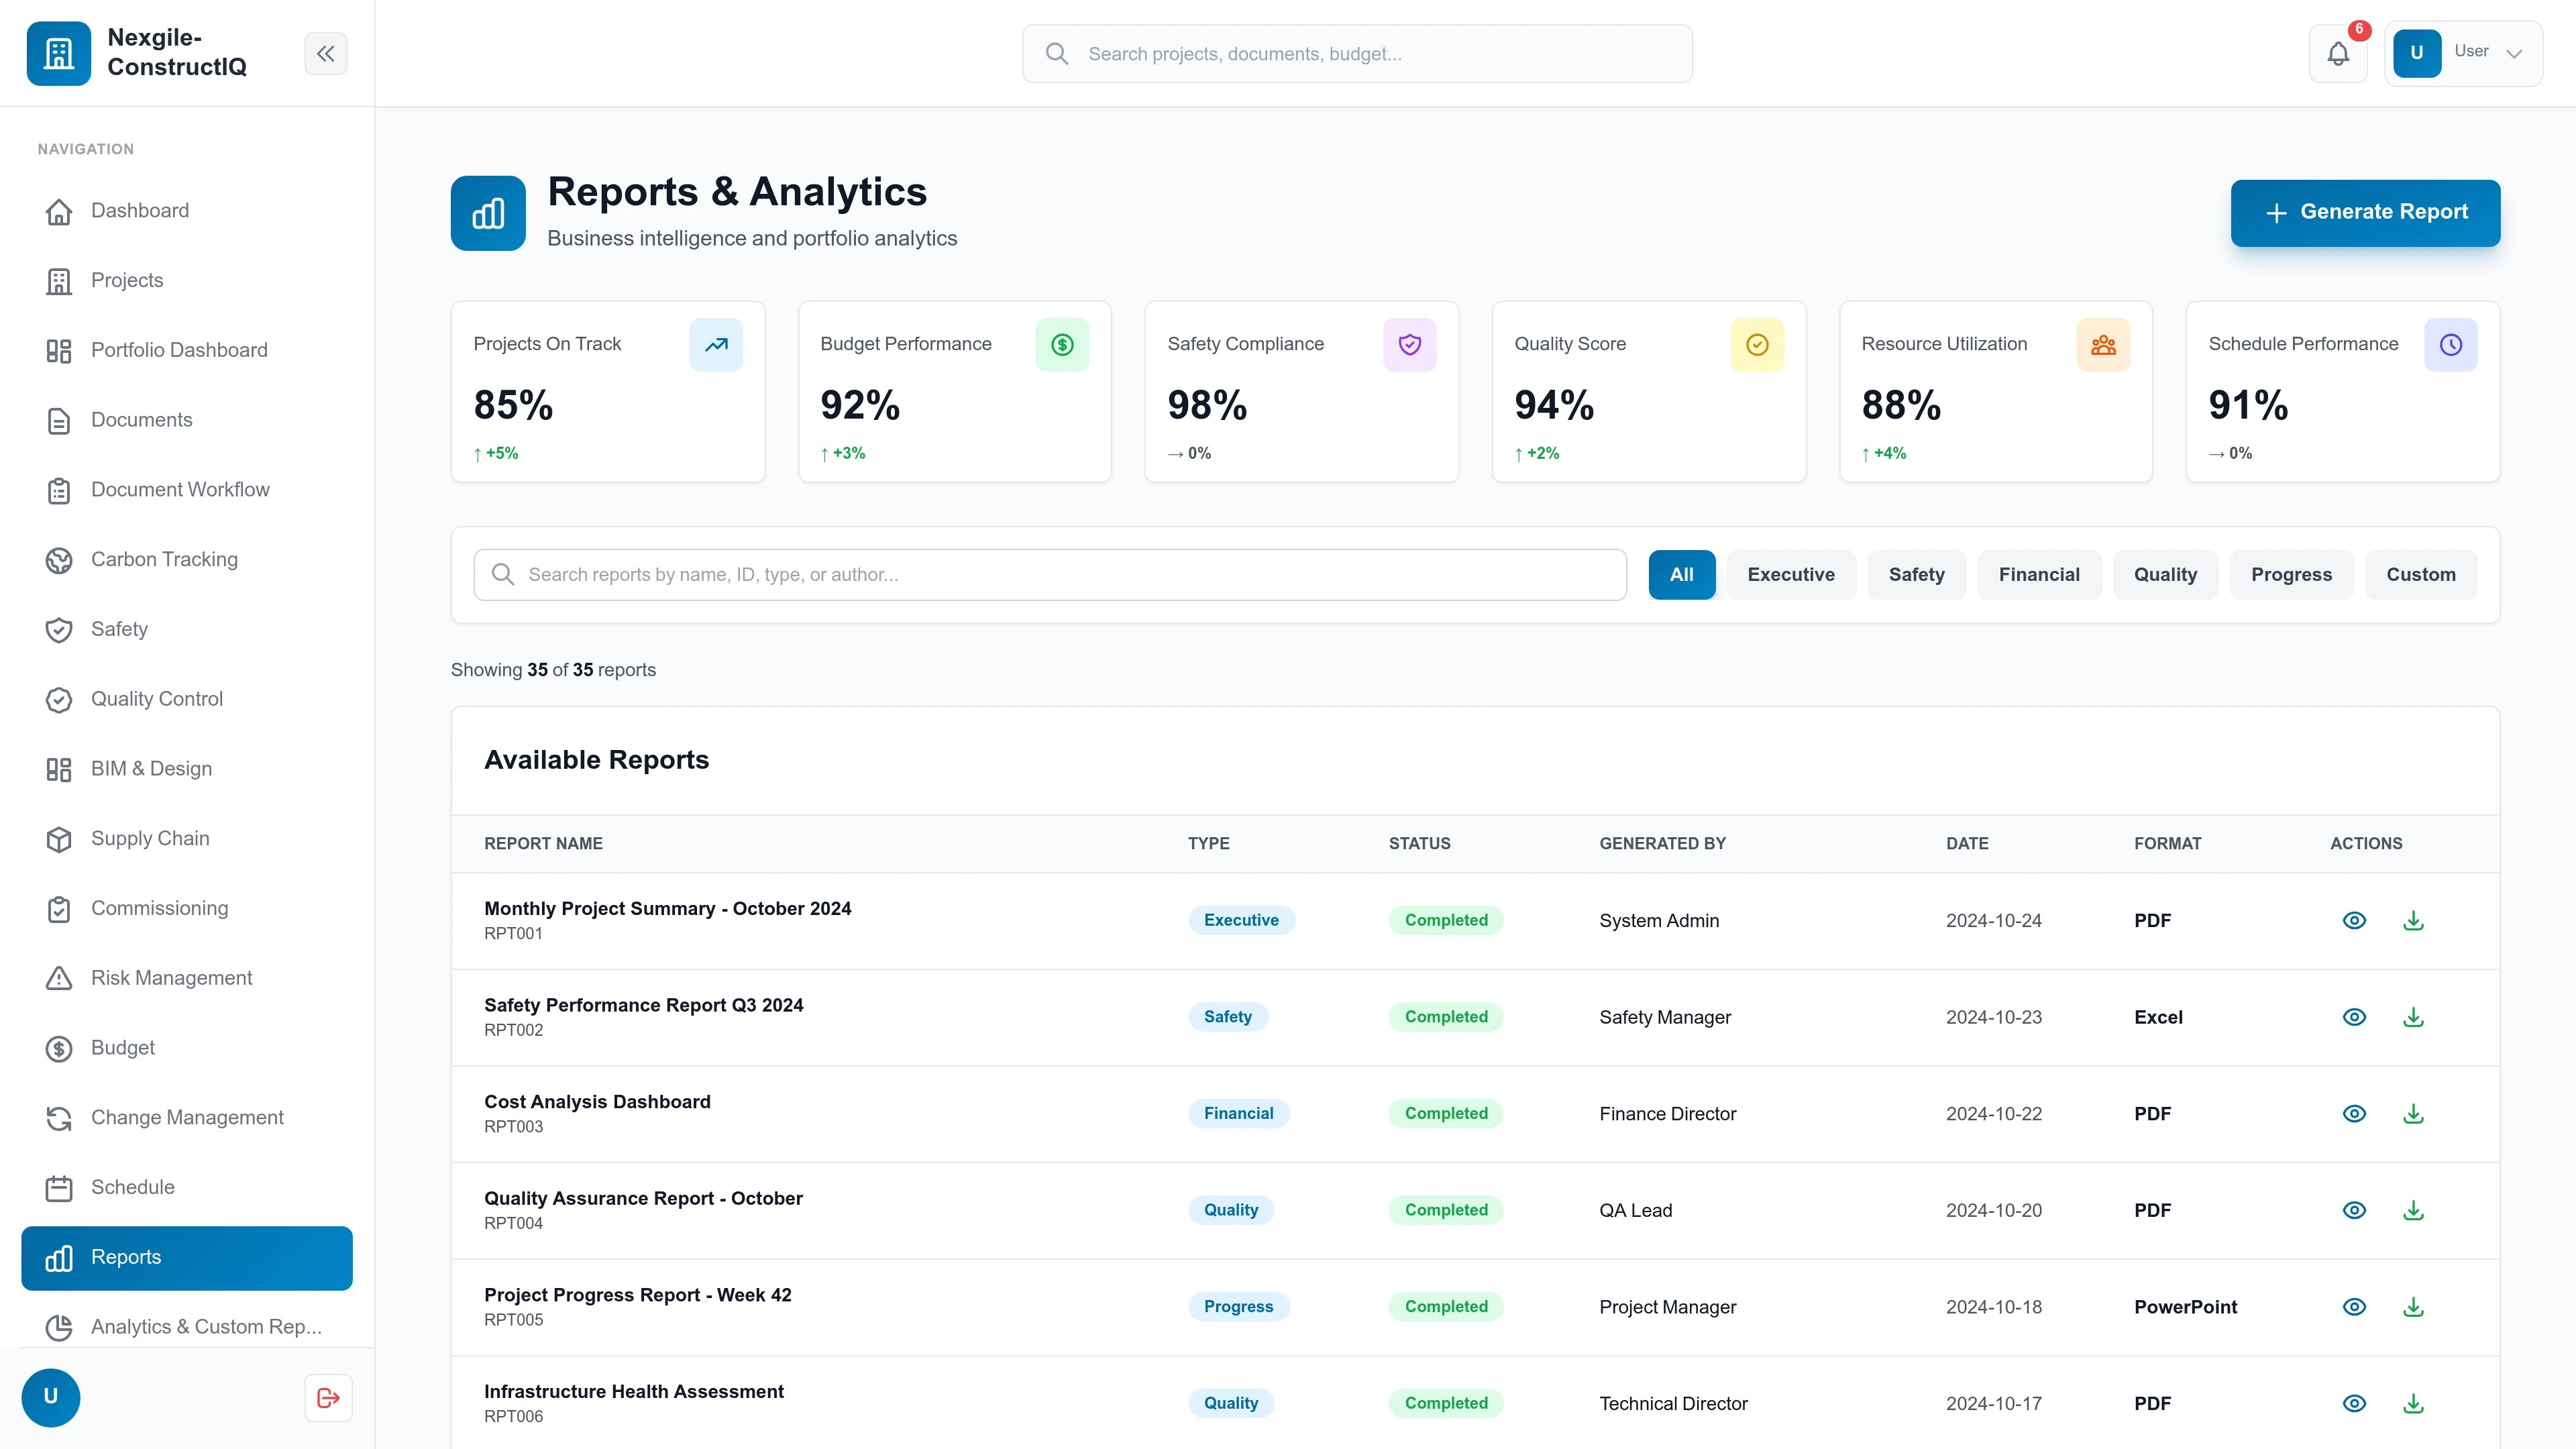This screenshot has height=1449, width=2576.
Task: Preview Cost Analysis Dashboard with eye icon
Action: 2354,1113
